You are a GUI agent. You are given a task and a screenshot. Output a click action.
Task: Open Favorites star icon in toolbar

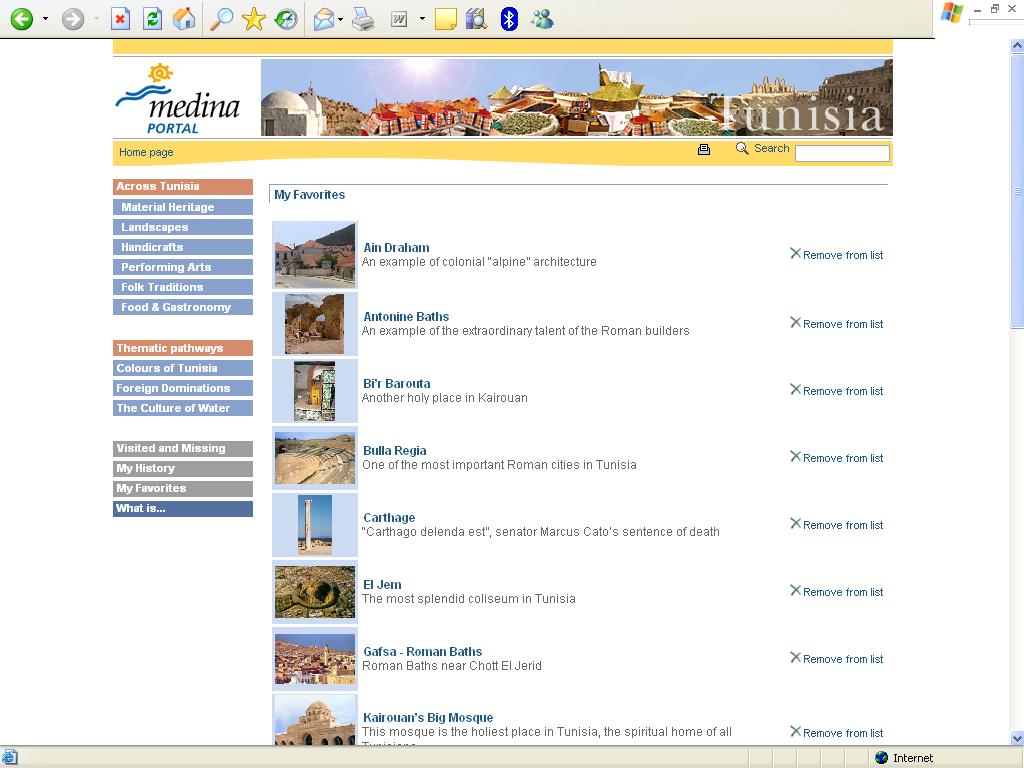(253, 19)
